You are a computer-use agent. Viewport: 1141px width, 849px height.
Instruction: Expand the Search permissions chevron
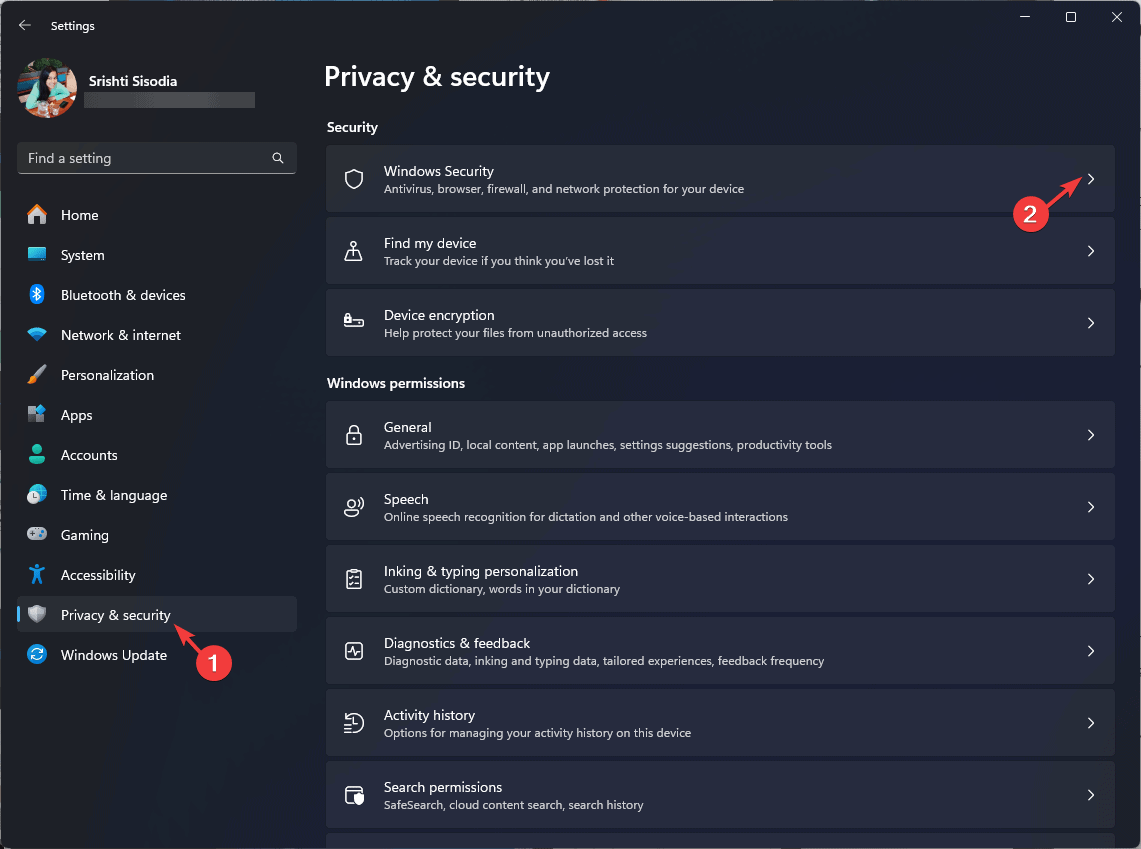1091,795
